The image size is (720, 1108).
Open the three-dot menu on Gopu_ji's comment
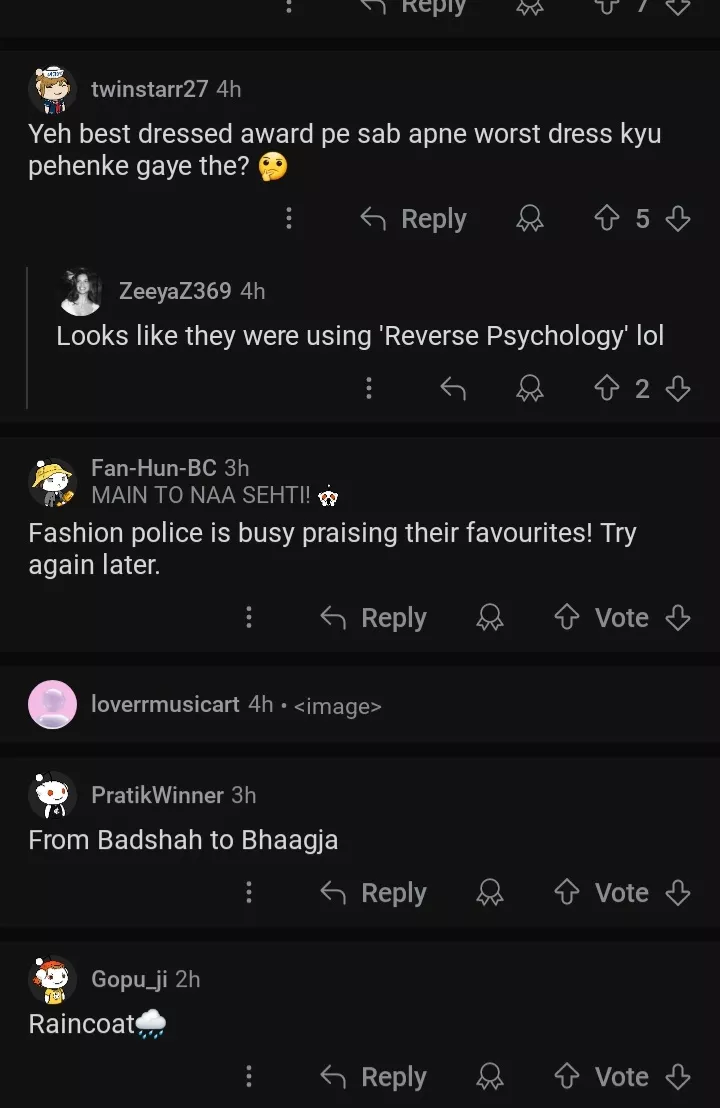(x=248, y=1076)
